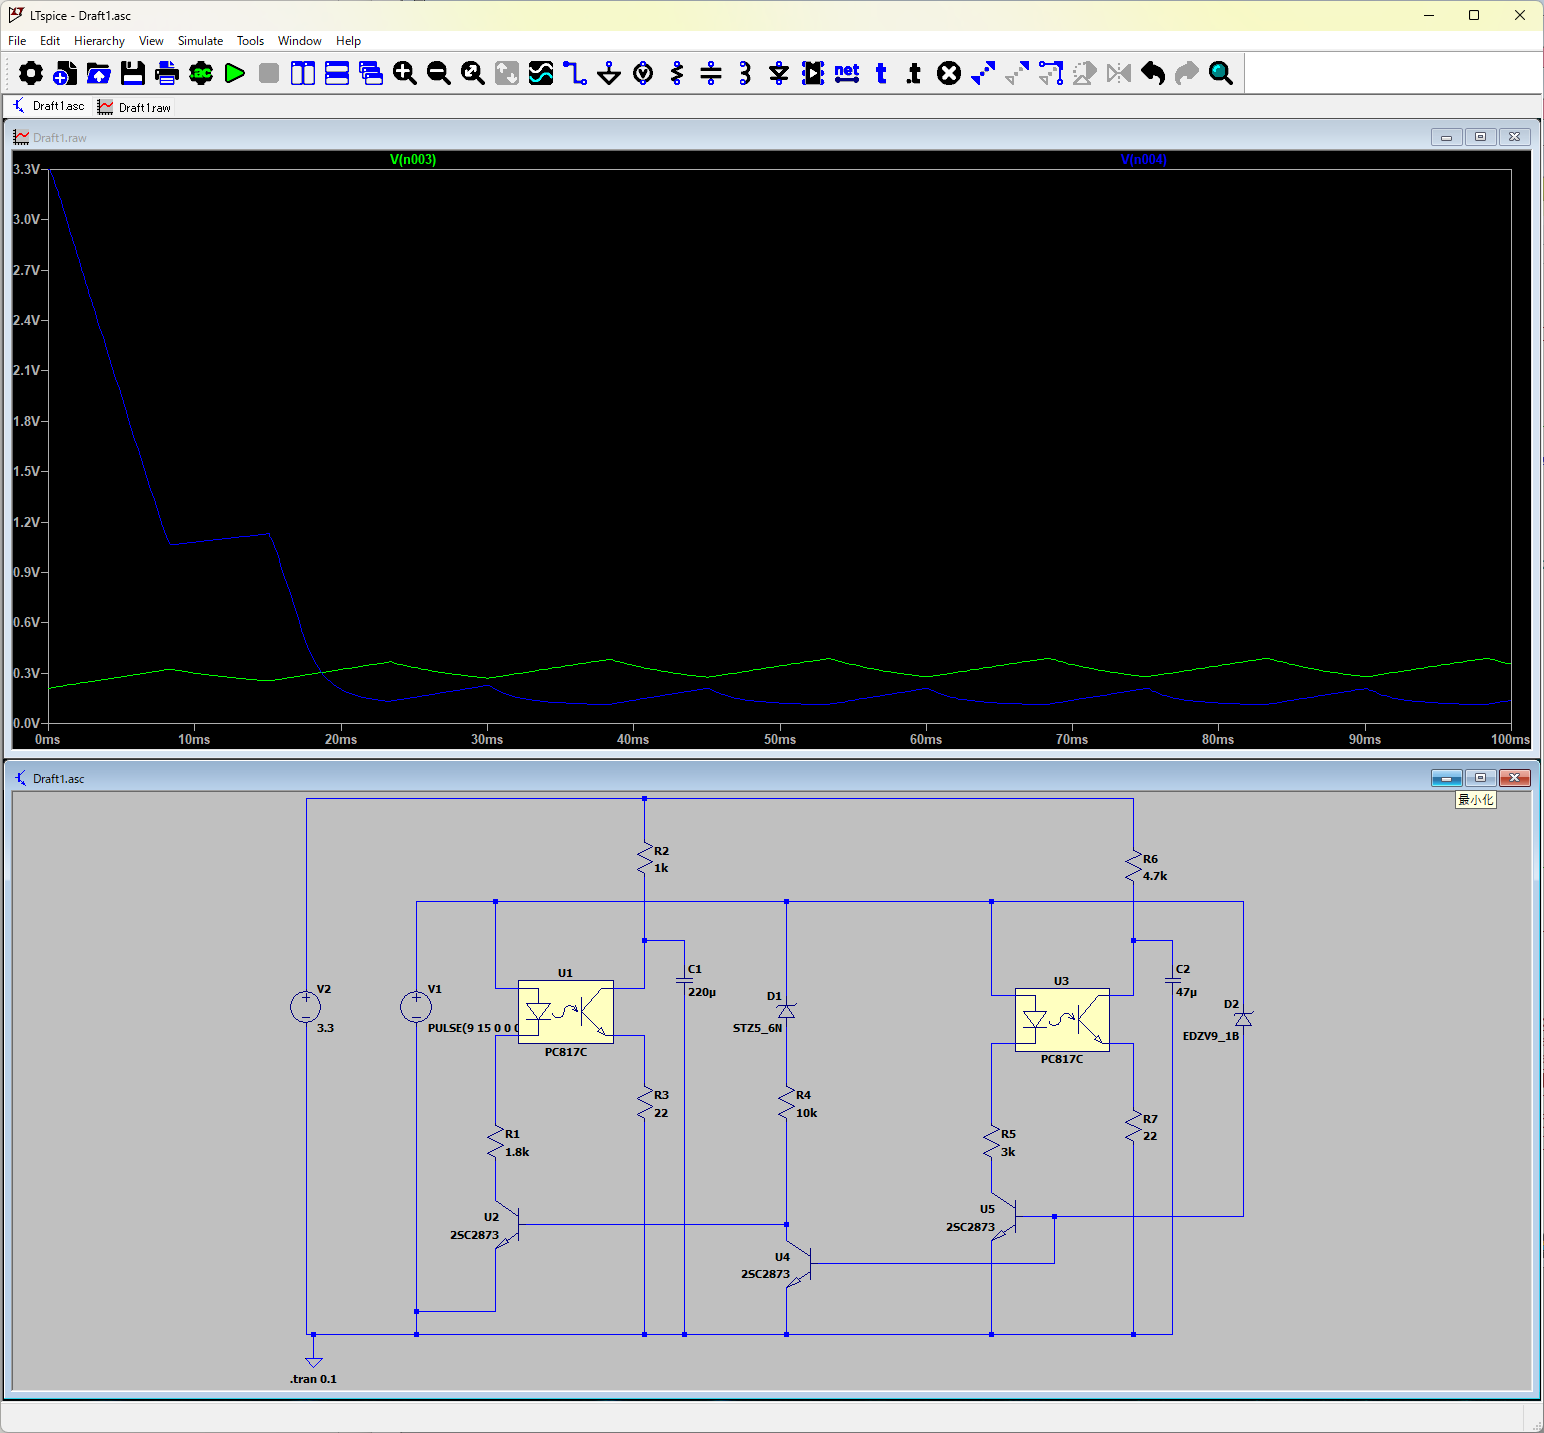Select the Diode component tool
The image size is (1544, 1433).
coord(779,73)
